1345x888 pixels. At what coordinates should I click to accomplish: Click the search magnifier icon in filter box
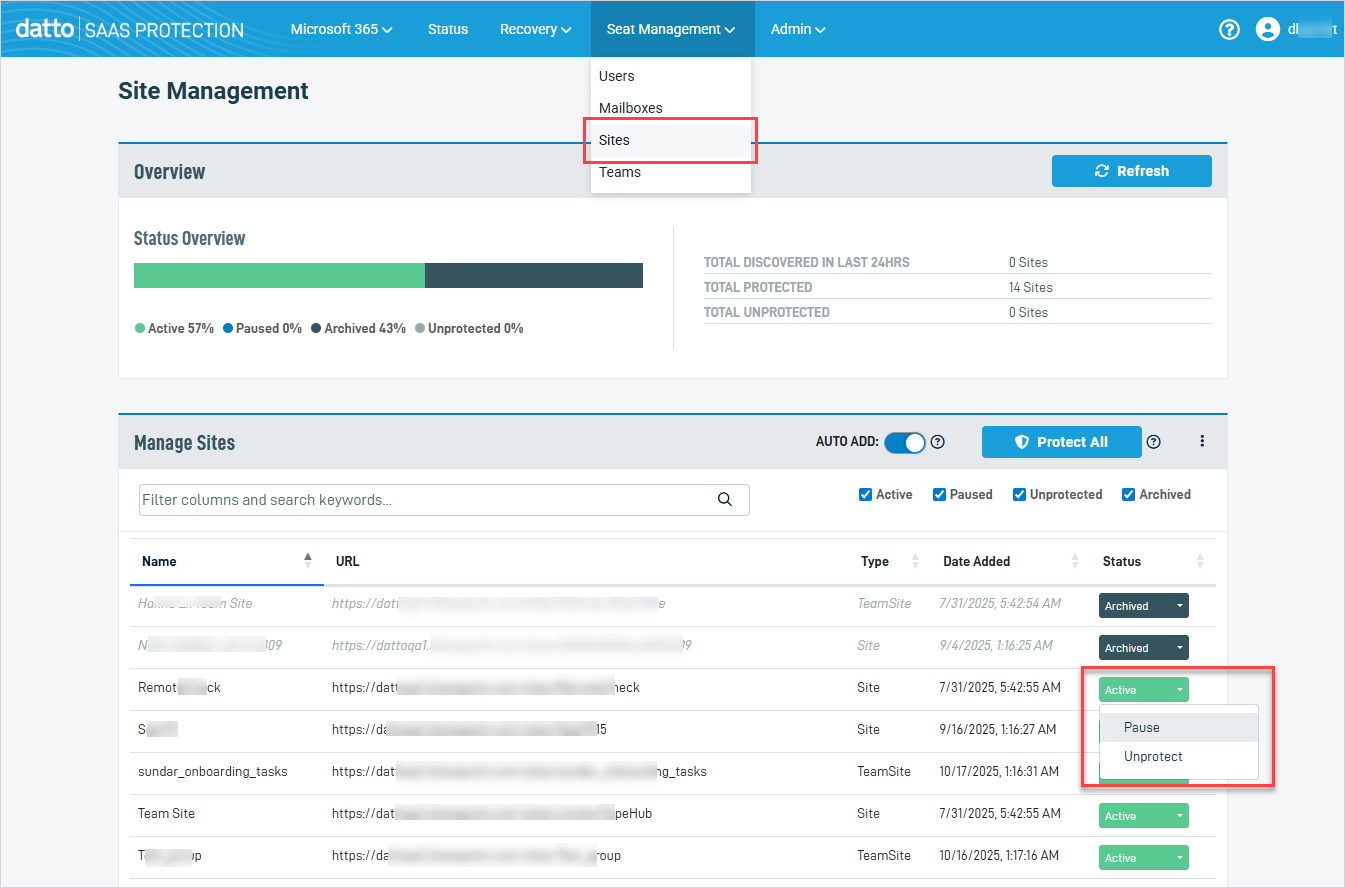tap(725, 500)
